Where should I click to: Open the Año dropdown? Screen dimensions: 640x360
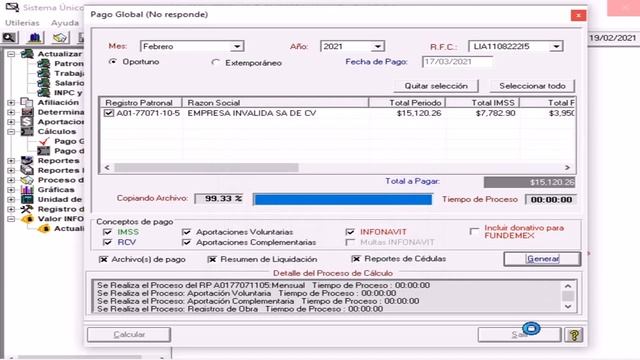coord(378,47)
